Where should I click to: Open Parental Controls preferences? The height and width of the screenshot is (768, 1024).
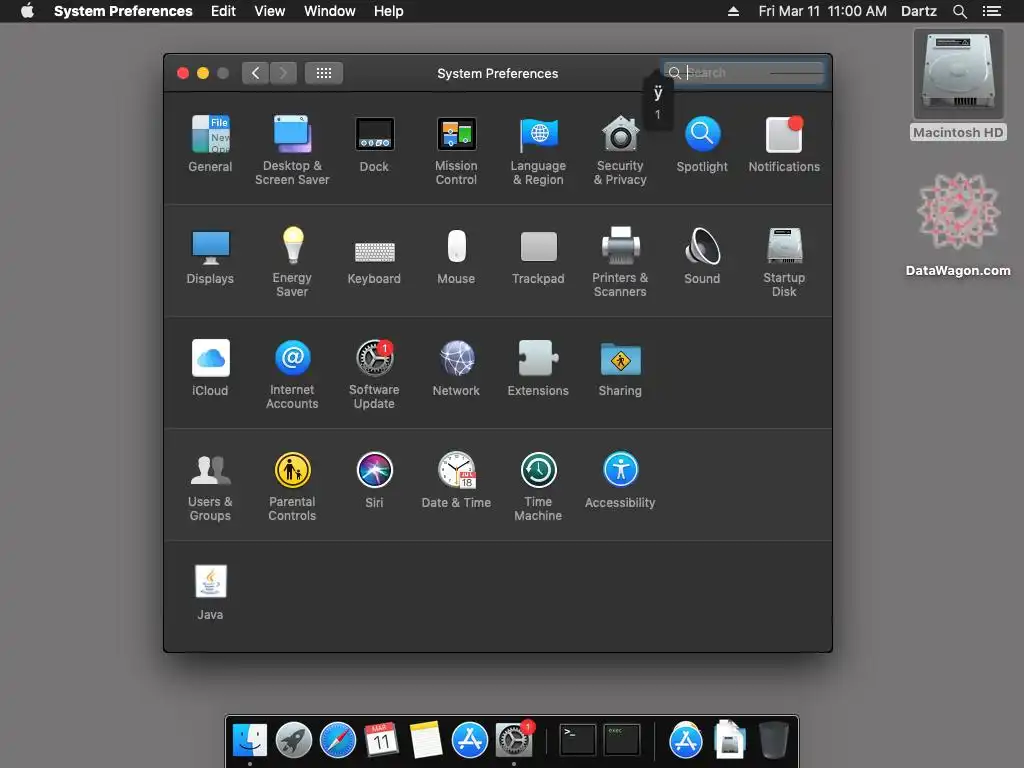click(292, 487)
